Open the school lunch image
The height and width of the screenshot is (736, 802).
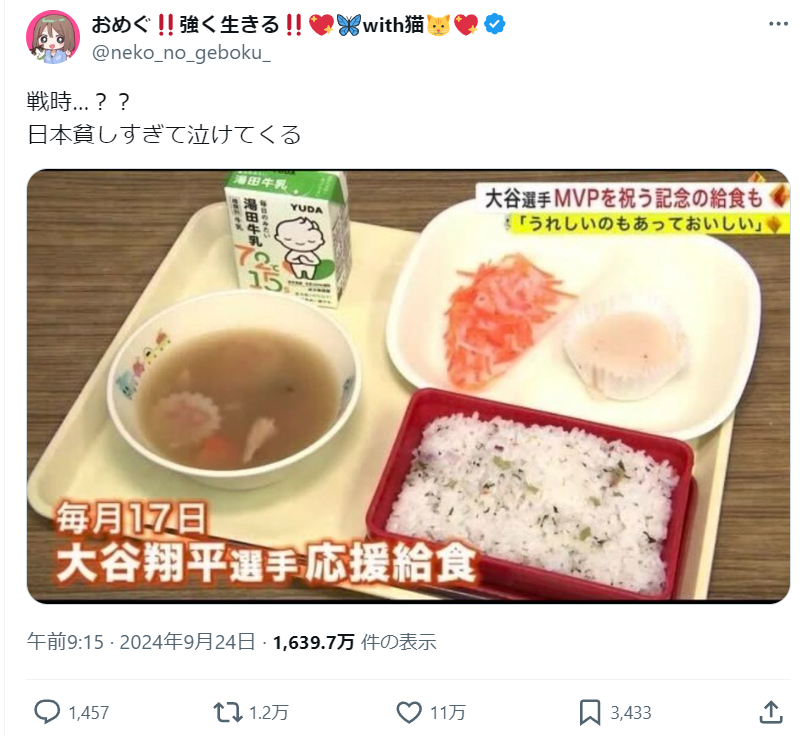[x=408, y=386]
